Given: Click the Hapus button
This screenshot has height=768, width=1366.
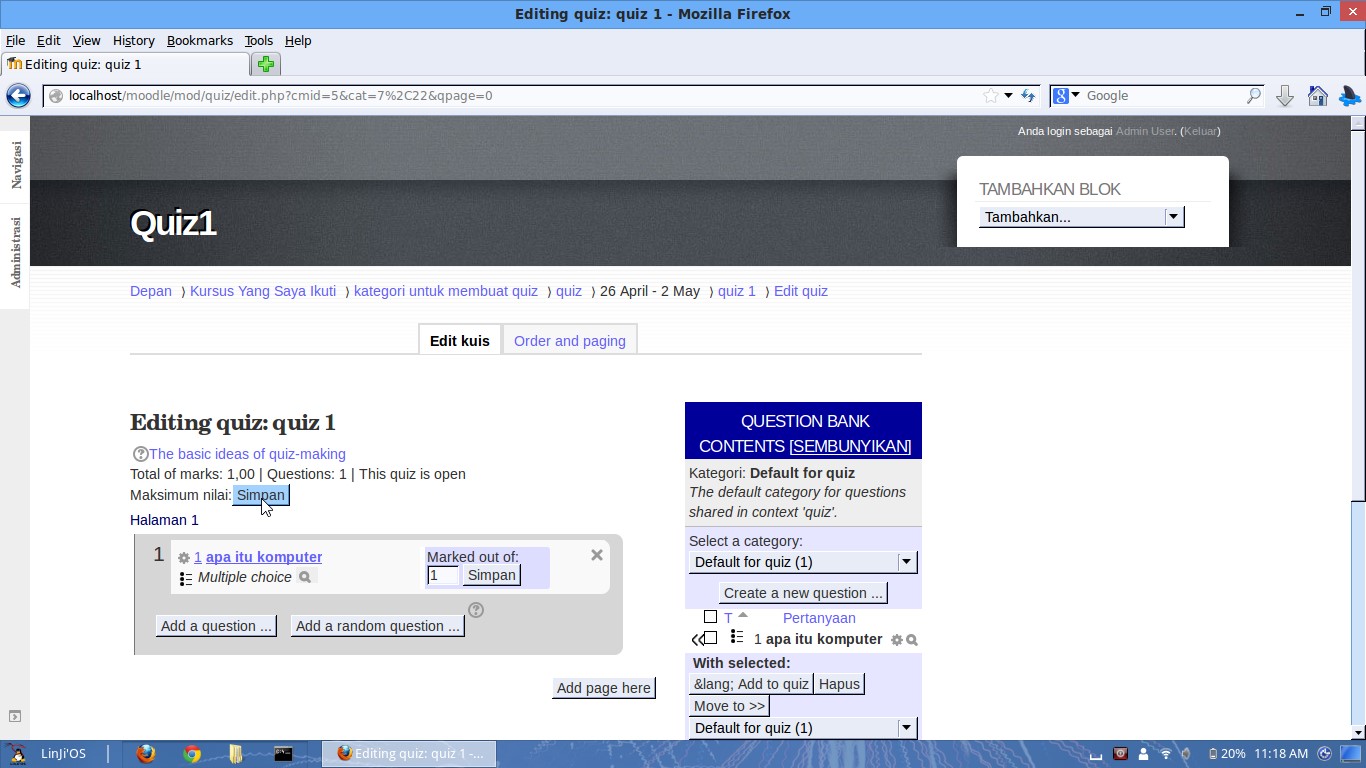Looking at the screenshot, I should point(839,684).
